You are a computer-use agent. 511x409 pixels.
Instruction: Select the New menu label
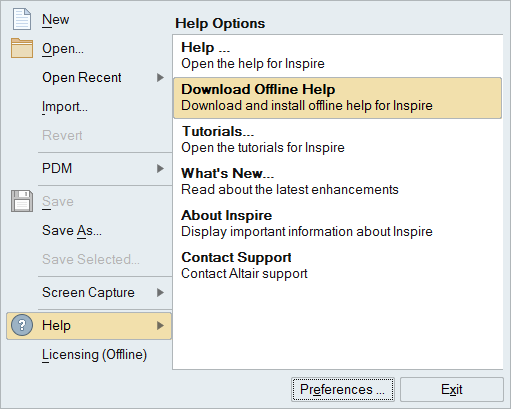56,20
